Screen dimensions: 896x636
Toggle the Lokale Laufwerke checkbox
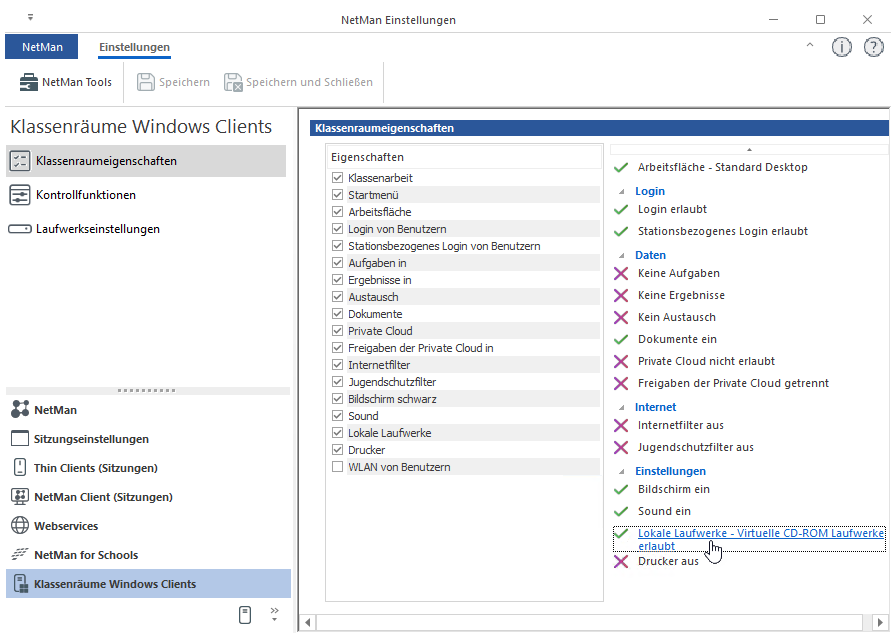click(337, 433)
